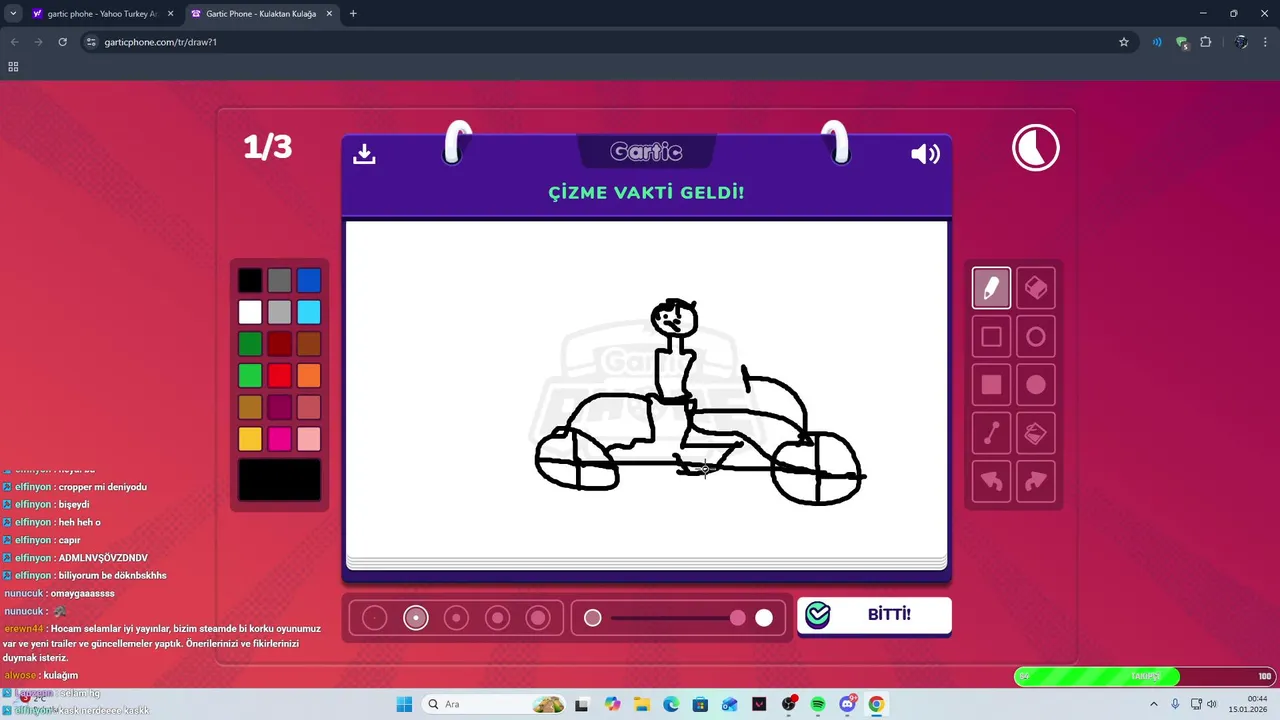Open the large current-color picker box
Screen dimensions: 1280x720
pyautogui.click(x=280, y=480)
